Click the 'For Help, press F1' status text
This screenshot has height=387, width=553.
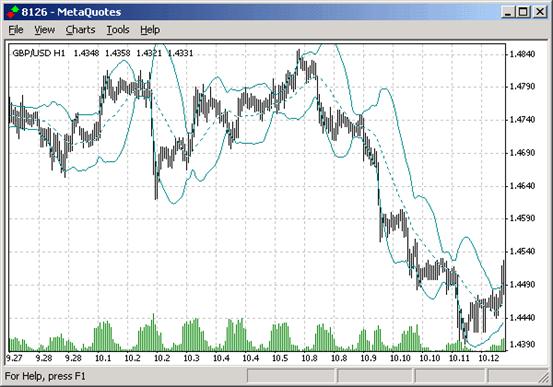(x=45, y=376)
